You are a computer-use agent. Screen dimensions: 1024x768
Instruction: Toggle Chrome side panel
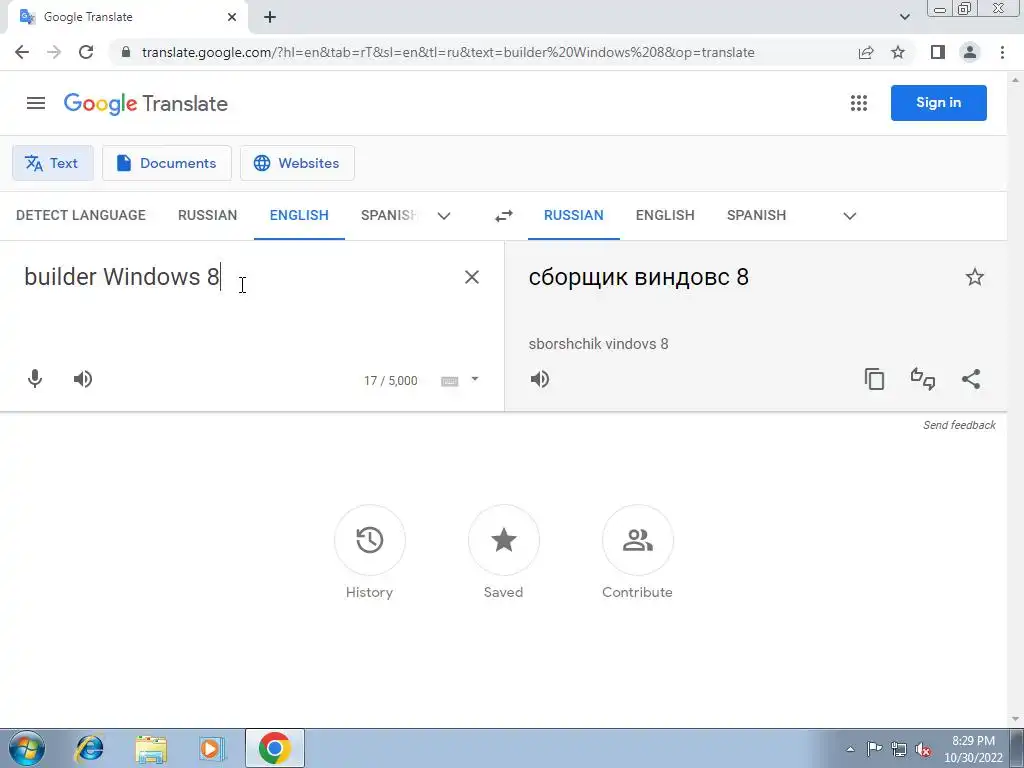click(x=938, y=52)
